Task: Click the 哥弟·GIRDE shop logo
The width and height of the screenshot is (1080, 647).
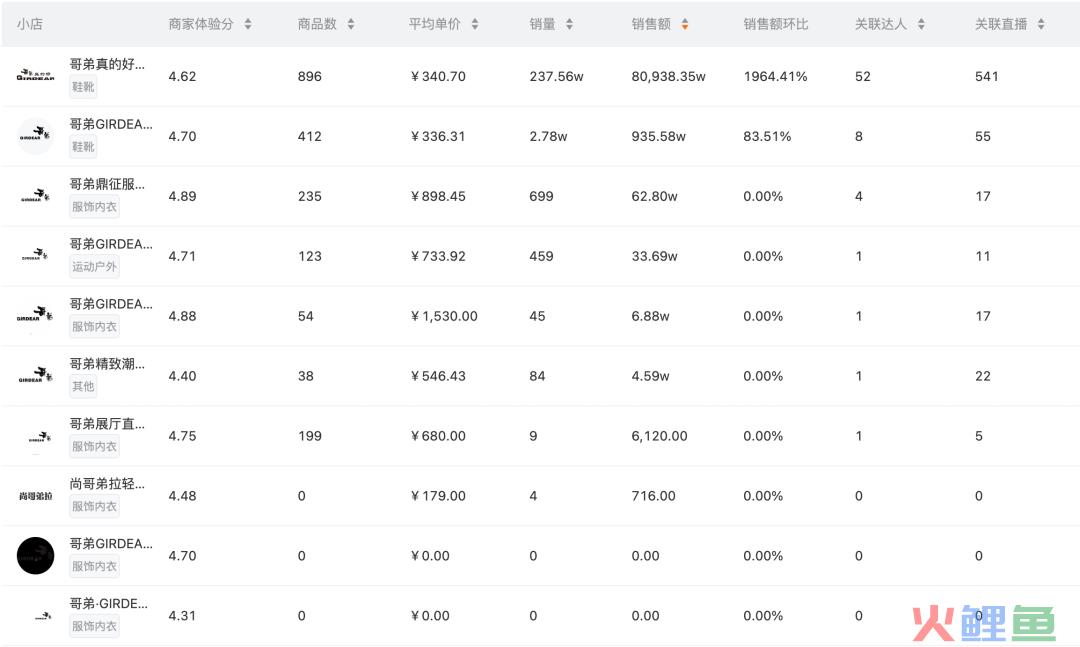Action: [43, 616]
